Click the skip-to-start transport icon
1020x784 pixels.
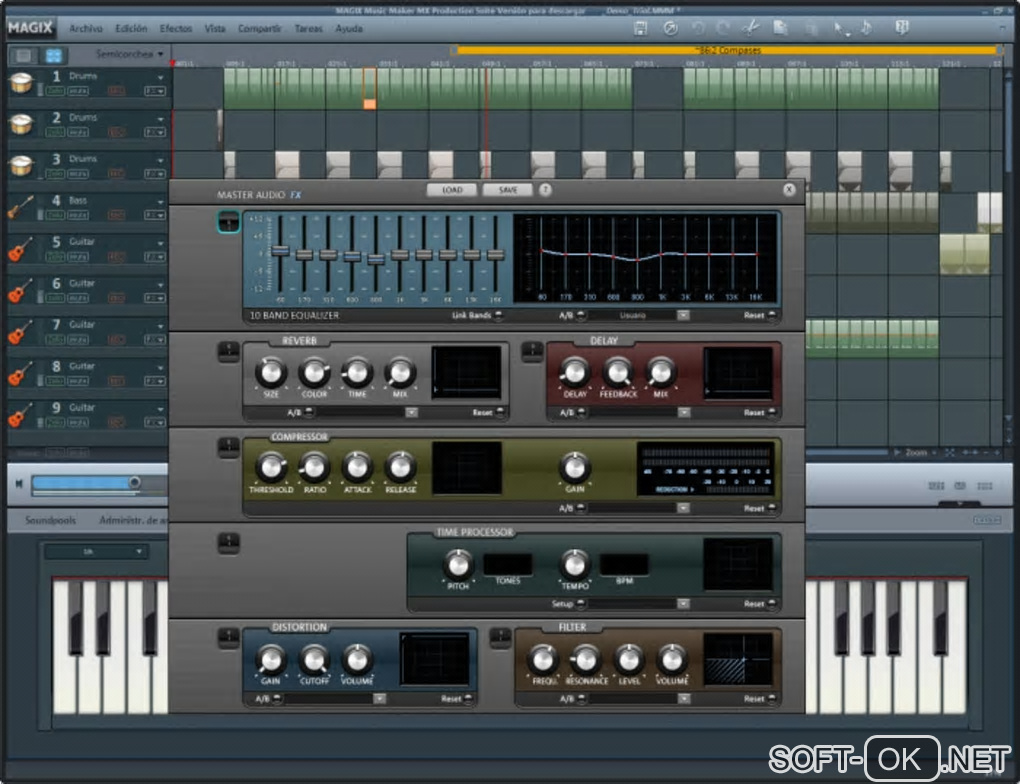19,483
